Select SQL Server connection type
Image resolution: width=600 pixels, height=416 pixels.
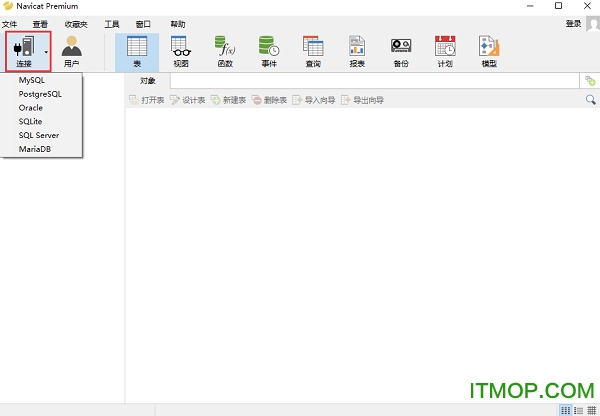(39, 135)
